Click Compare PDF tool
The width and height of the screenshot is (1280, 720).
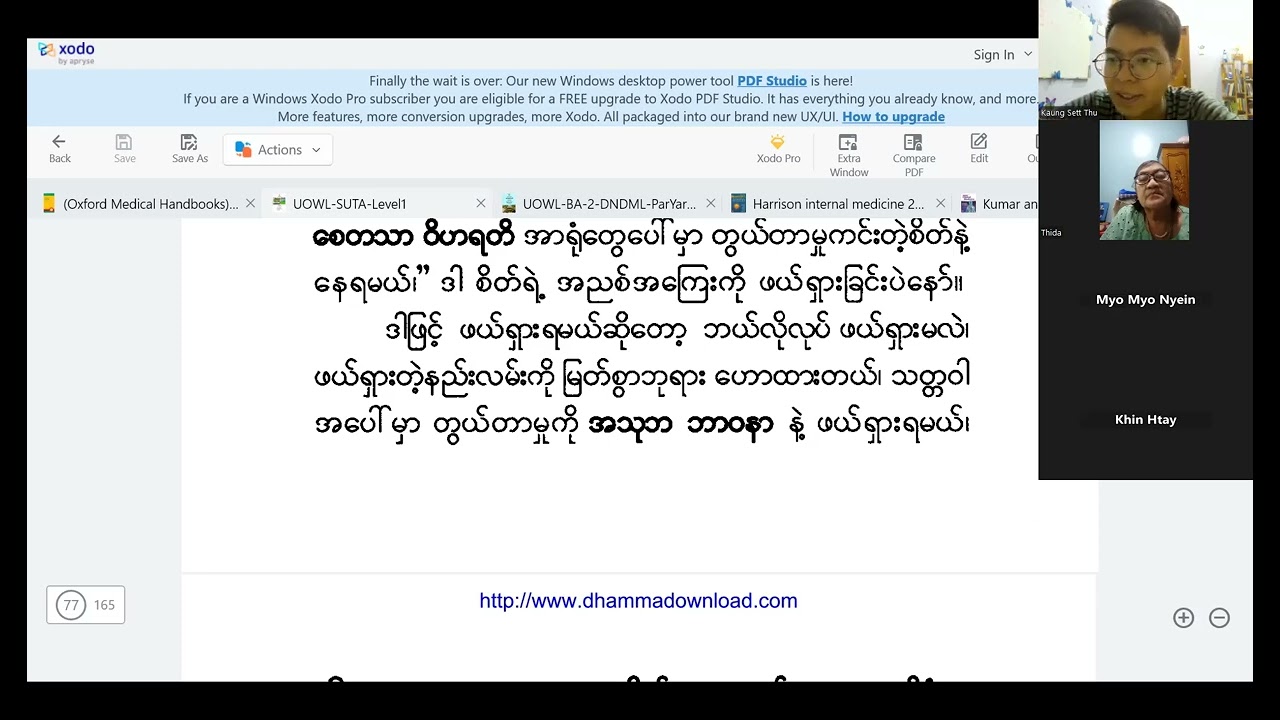point(913,155)
